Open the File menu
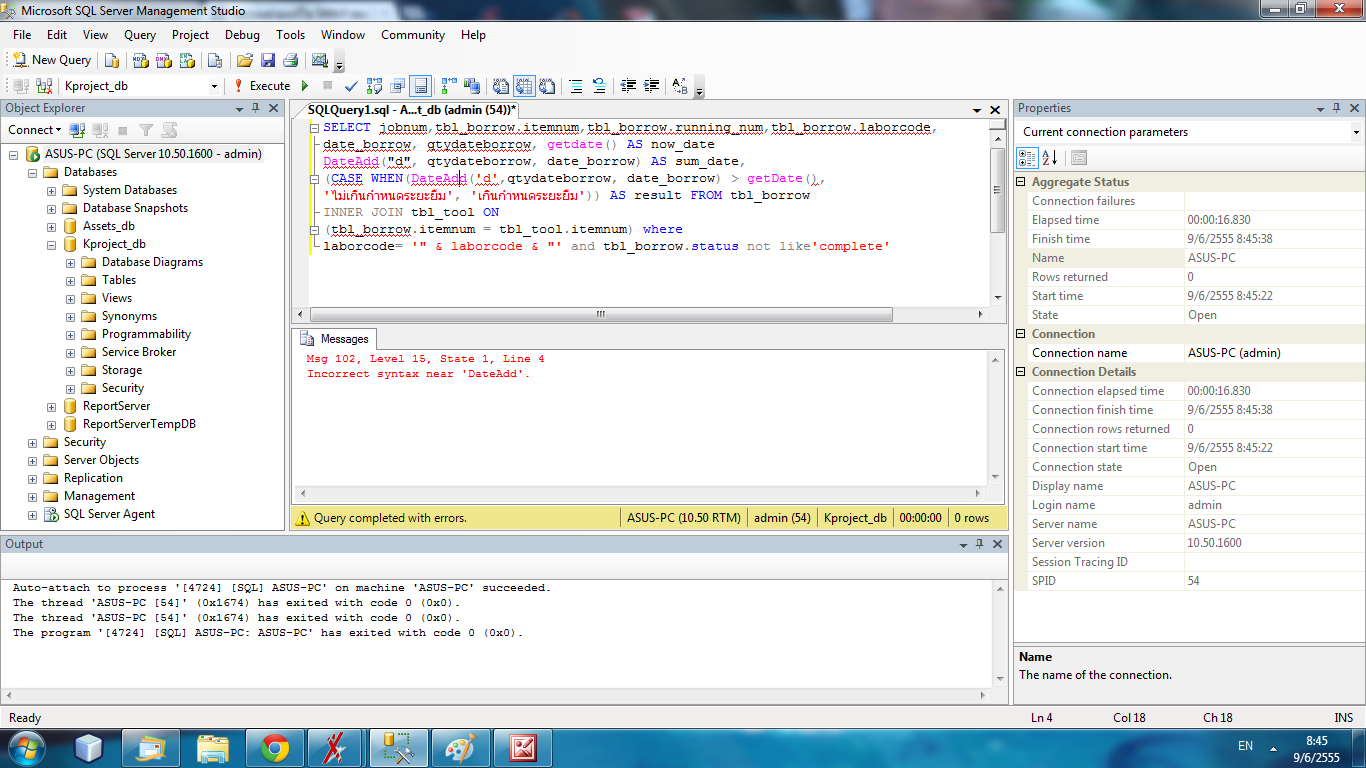Viewport: 1366px width, 768px height. (x=22, y=35)
